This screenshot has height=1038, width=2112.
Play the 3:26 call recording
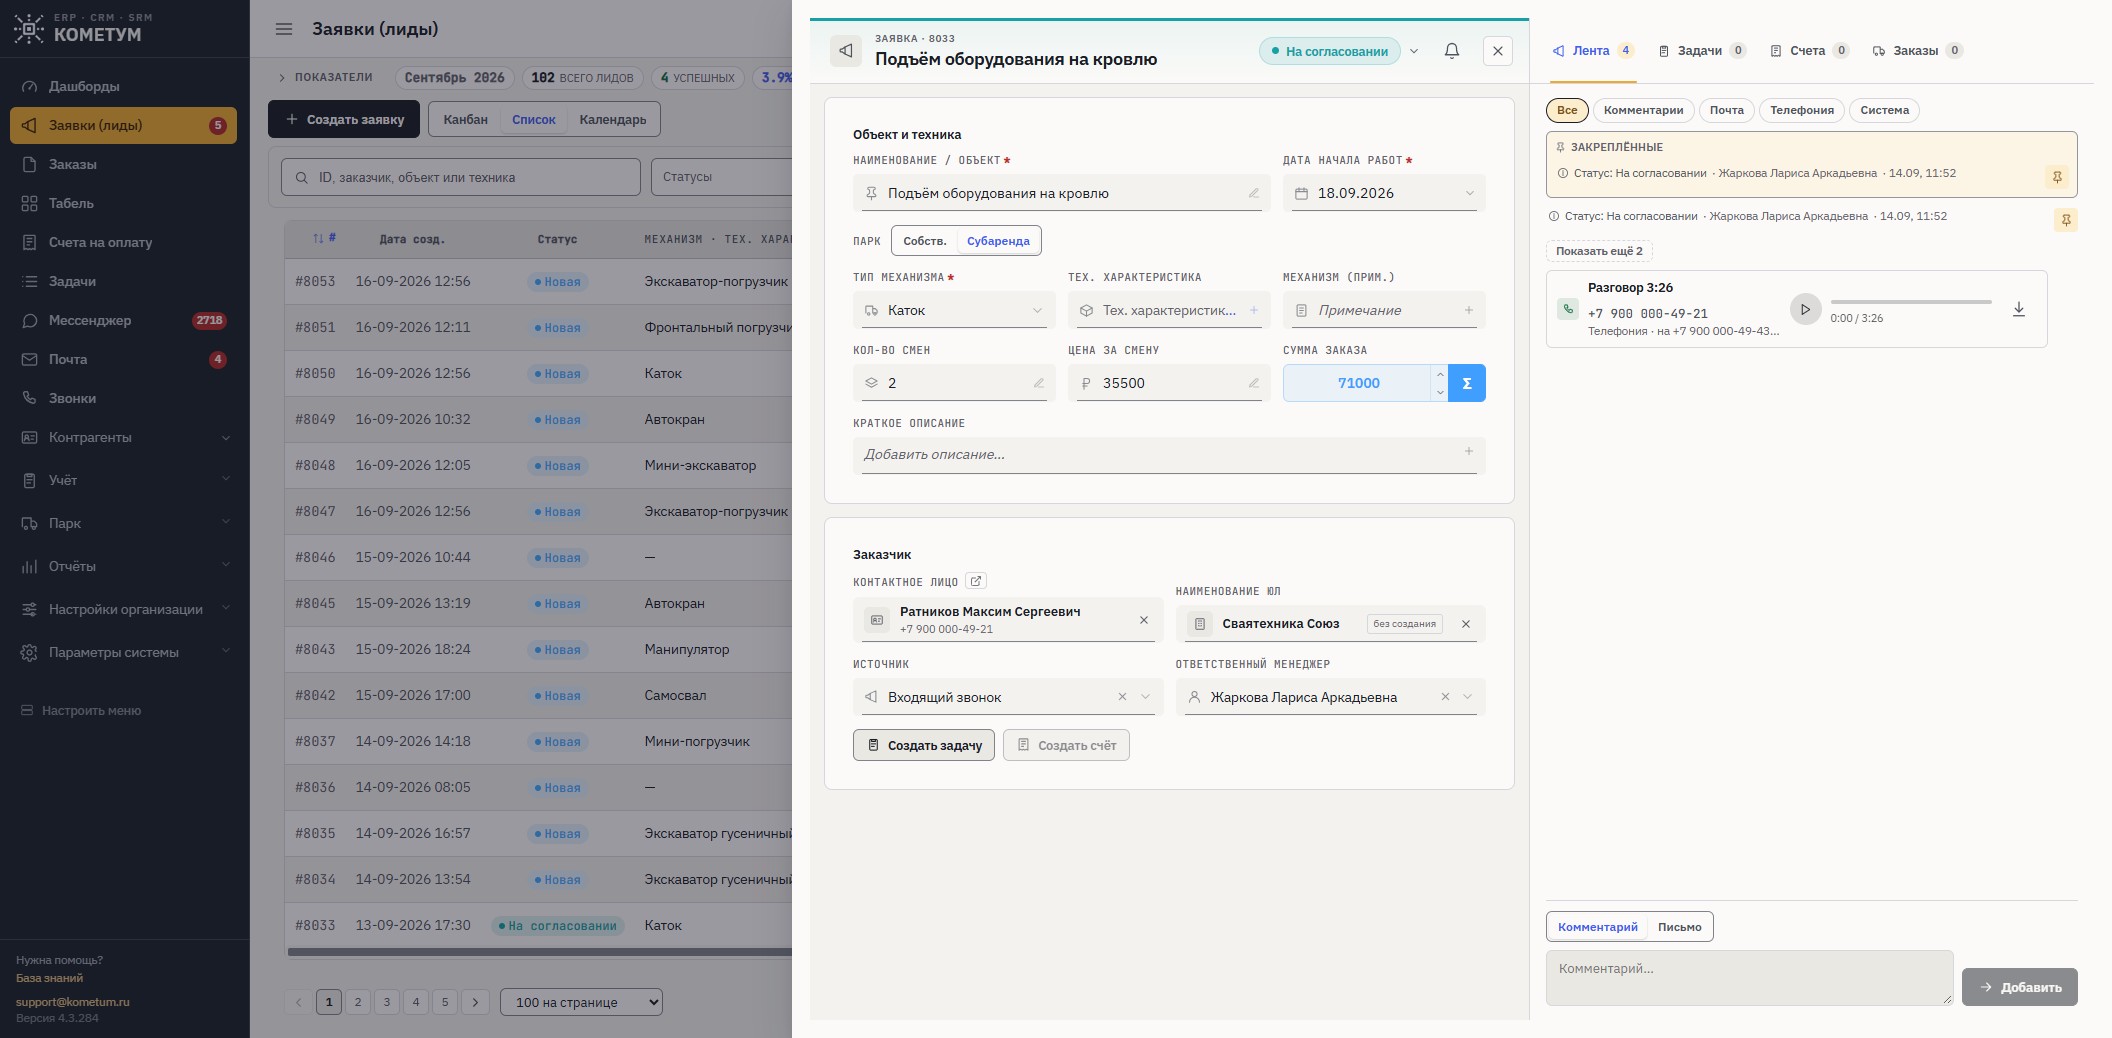pyautogui.click(x=1805, y=309)
